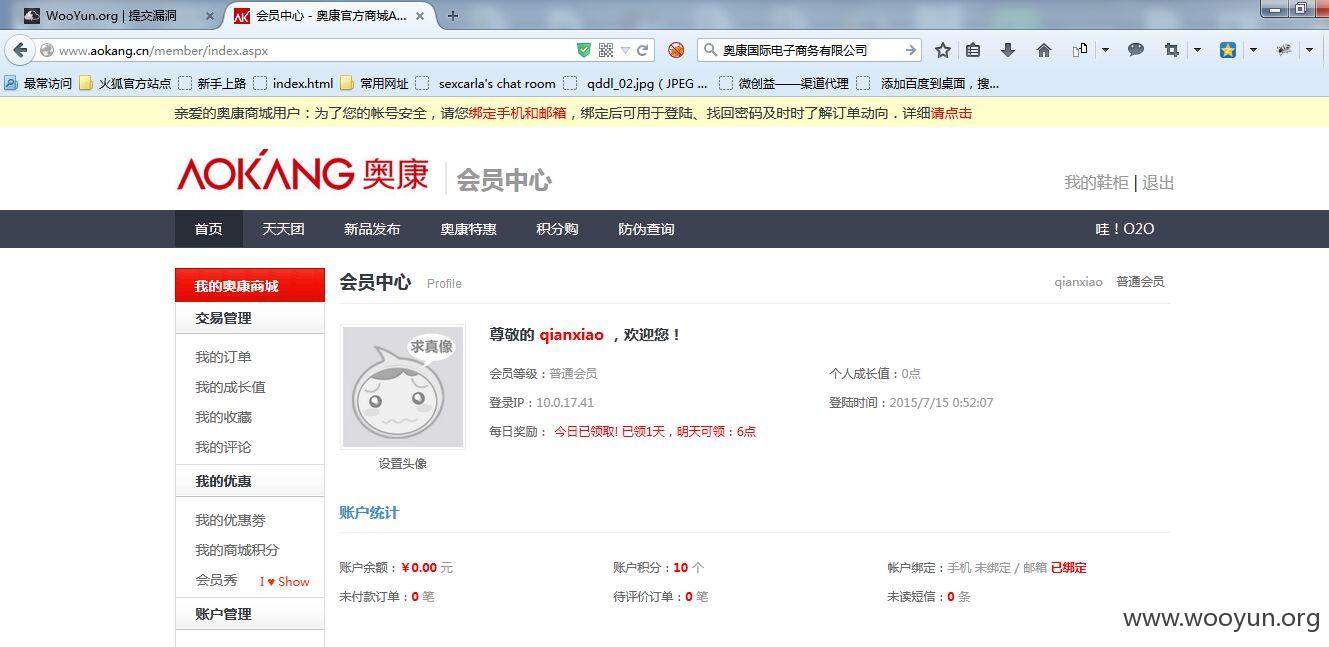Click 设置头像 under the avatar

coord(402,464)
